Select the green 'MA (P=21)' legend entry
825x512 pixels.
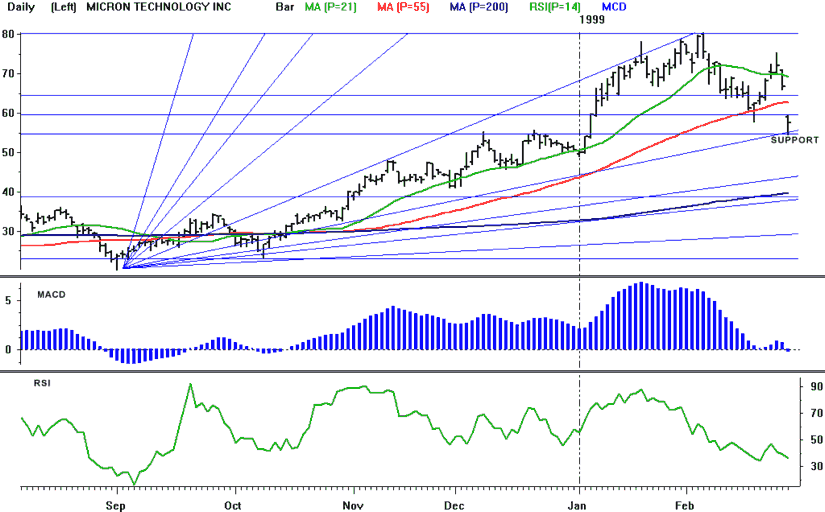pyautogui.click(x=330, y=7)
